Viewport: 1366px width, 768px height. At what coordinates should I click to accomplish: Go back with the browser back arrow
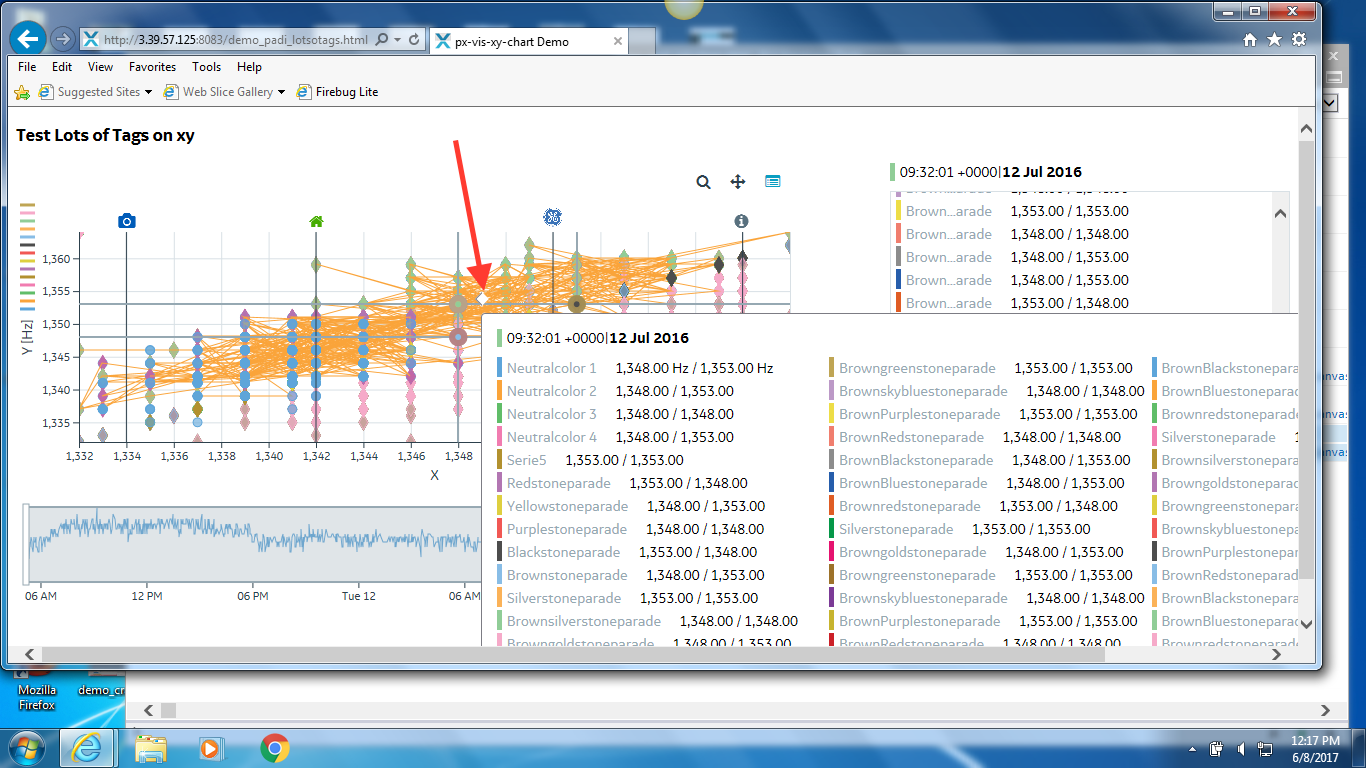(29, 39)
